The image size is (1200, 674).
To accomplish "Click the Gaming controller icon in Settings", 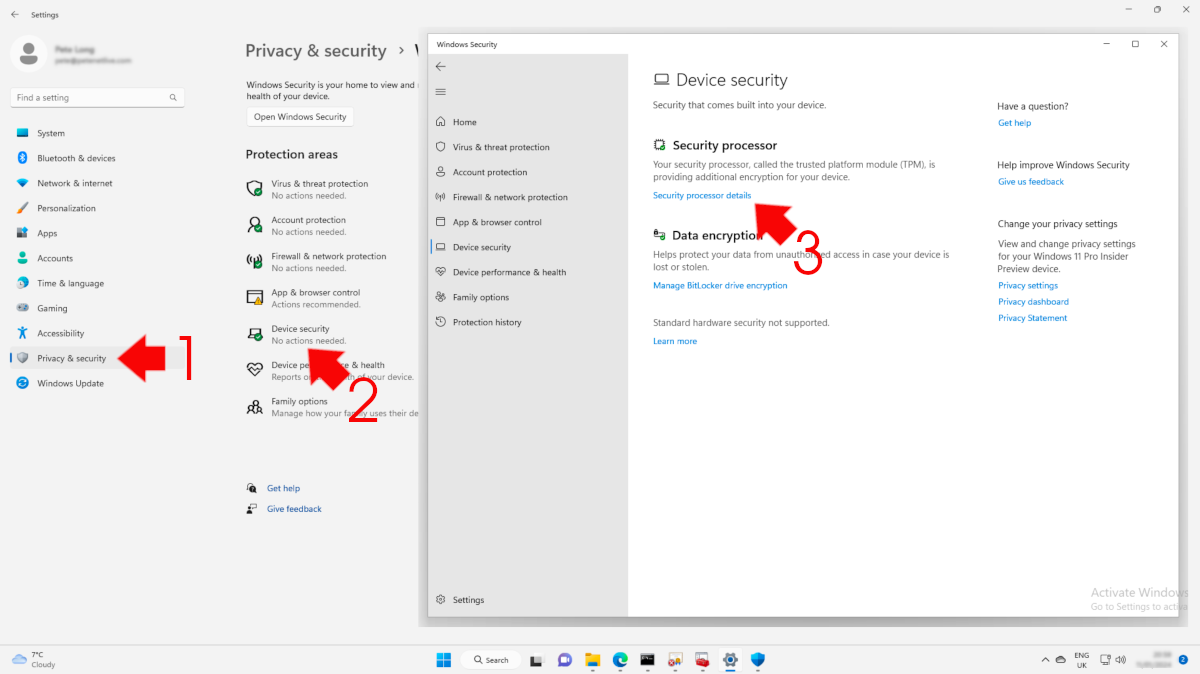I will point(22,308).
